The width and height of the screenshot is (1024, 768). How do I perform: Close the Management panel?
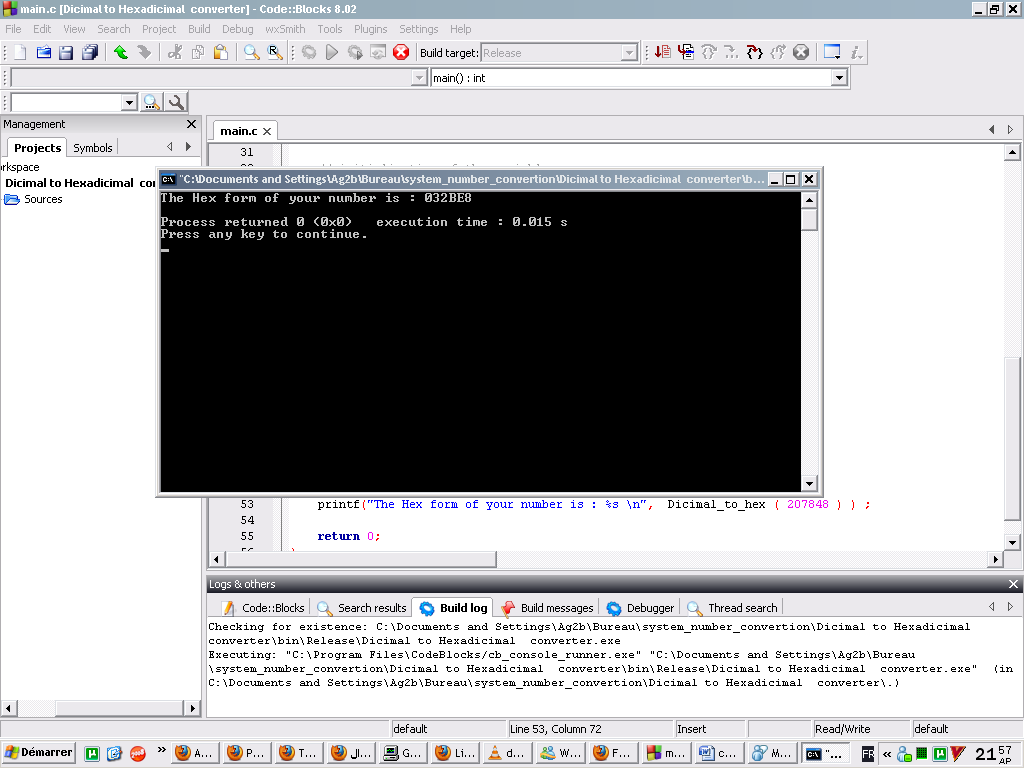click(191, 124)
